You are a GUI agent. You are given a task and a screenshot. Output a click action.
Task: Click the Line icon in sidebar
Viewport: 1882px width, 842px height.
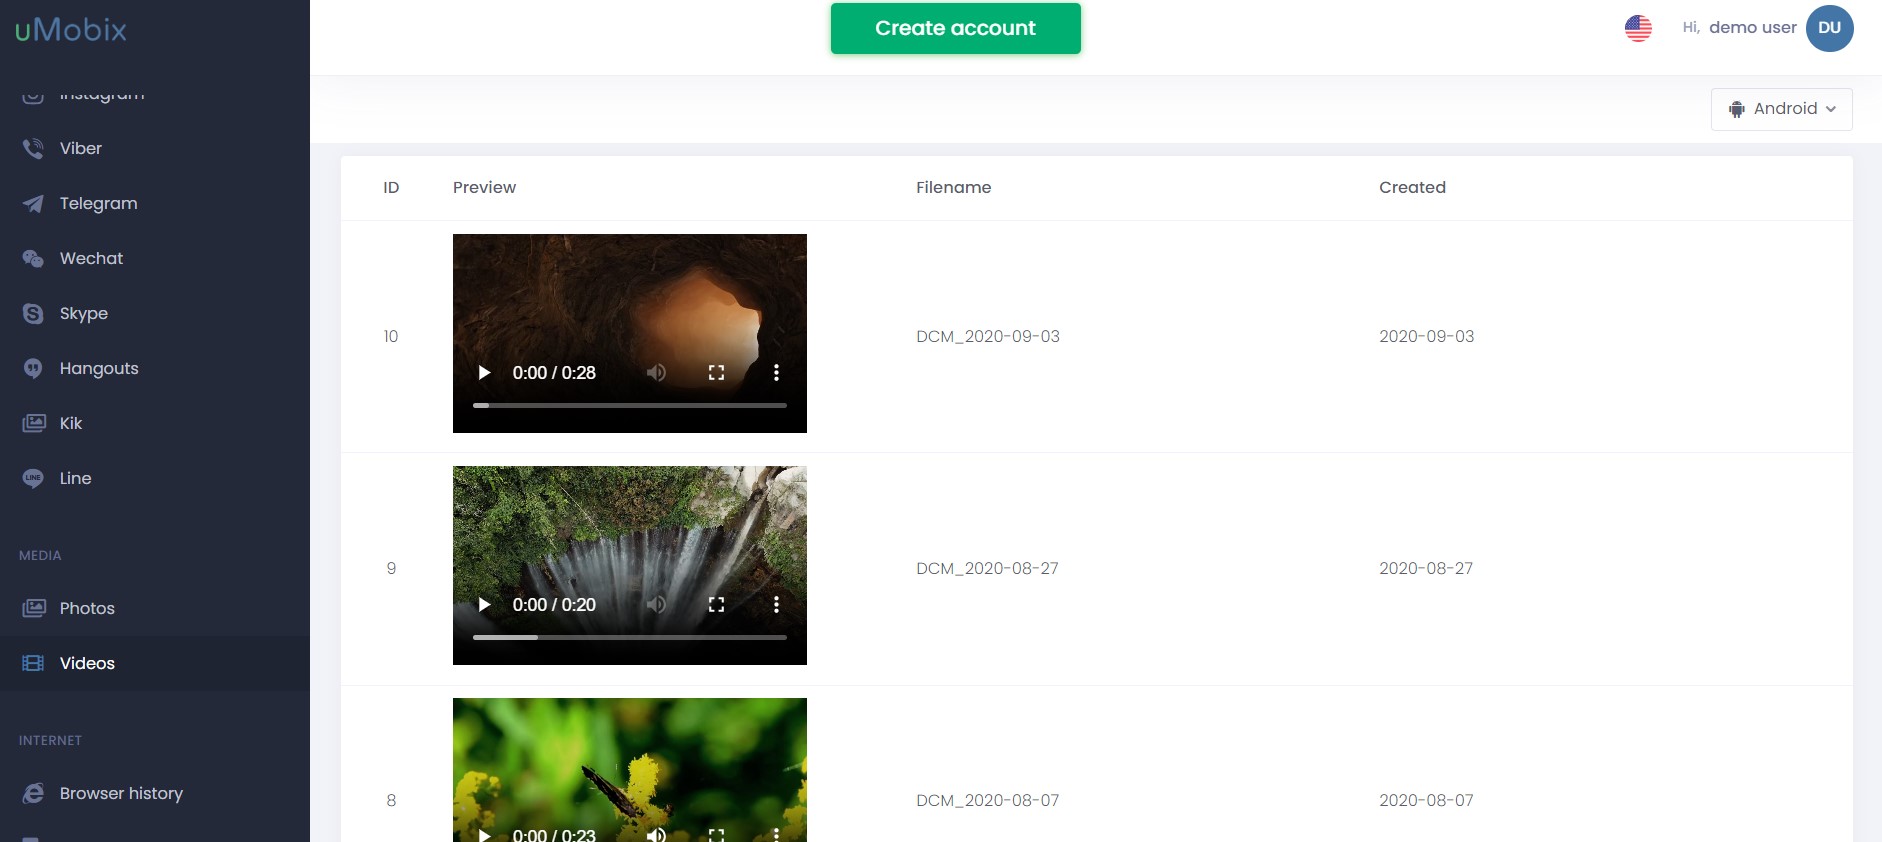point(33,478)
